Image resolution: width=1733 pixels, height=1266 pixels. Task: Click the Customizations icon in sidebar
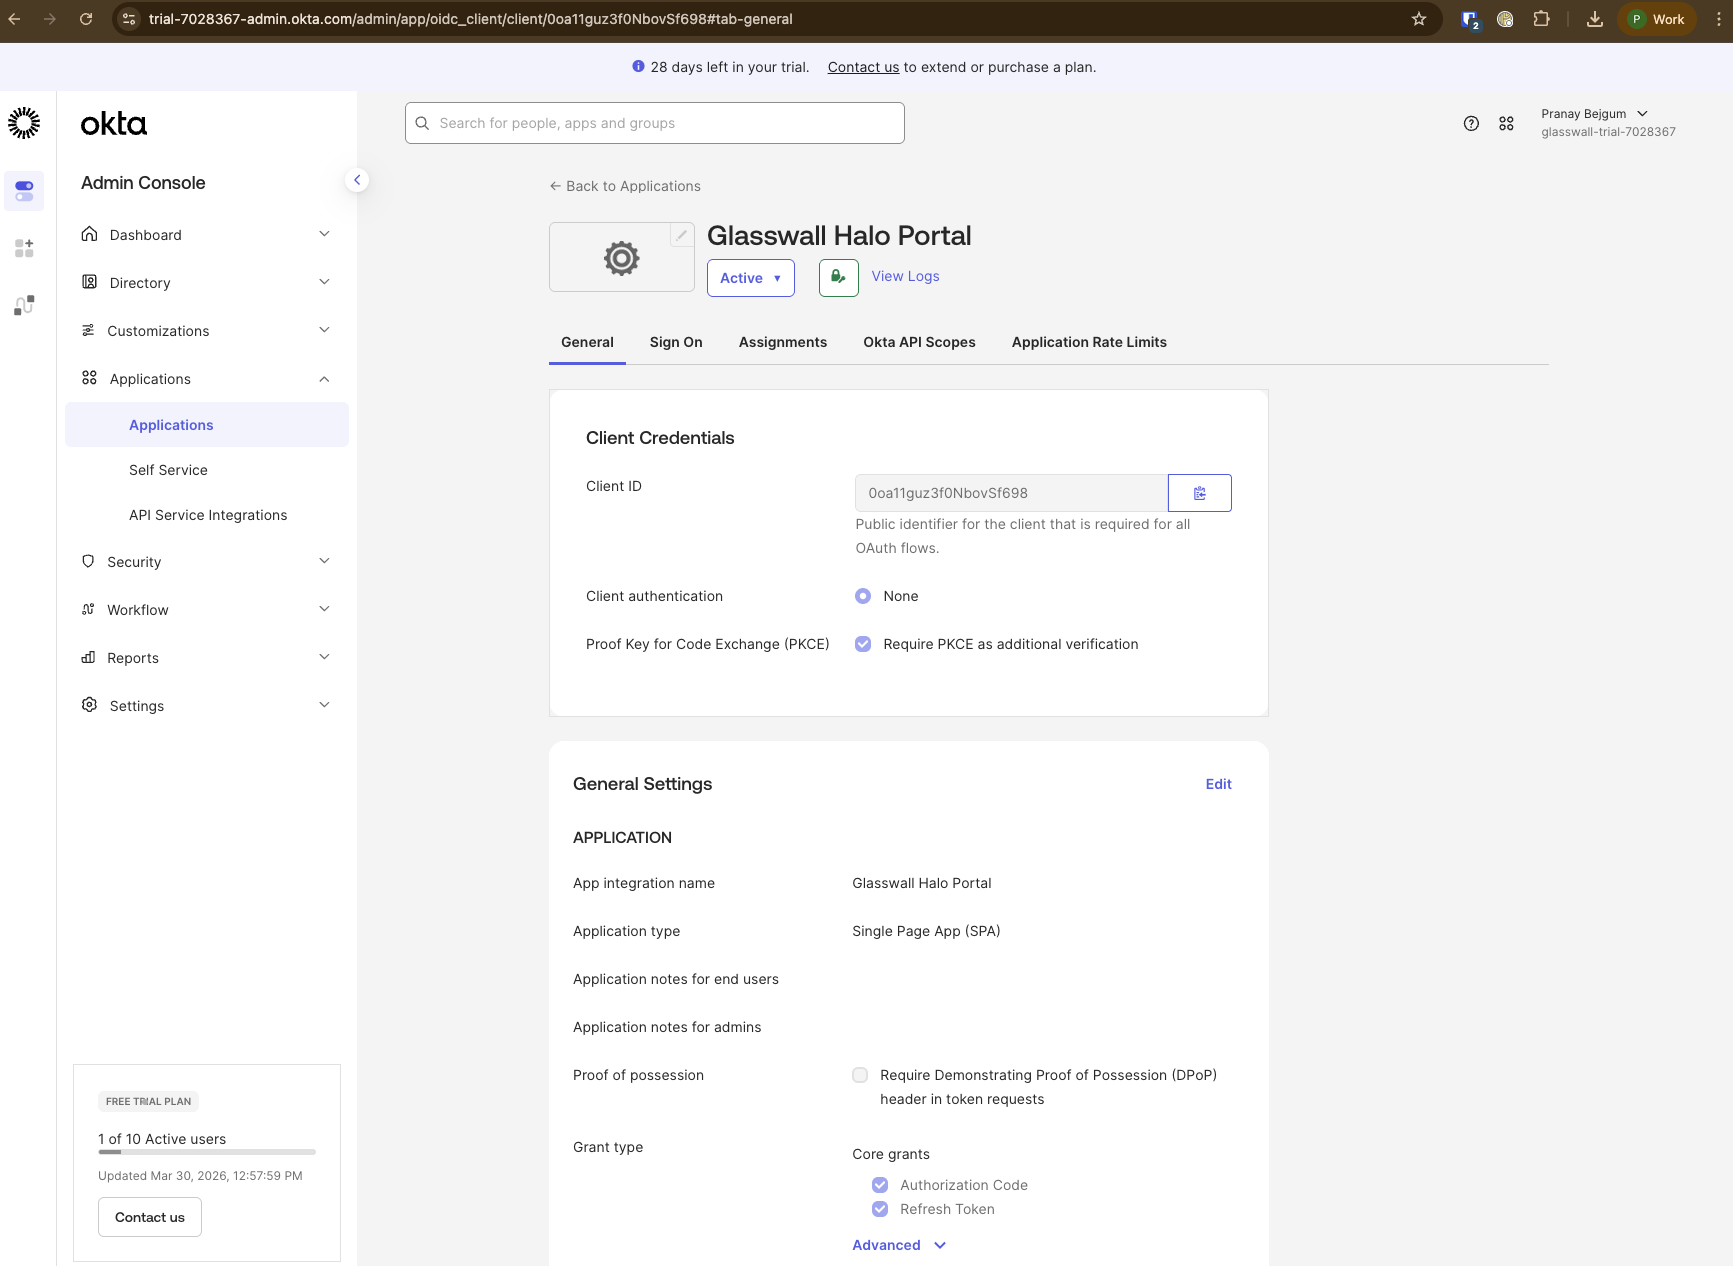click(x=88, y=330)
